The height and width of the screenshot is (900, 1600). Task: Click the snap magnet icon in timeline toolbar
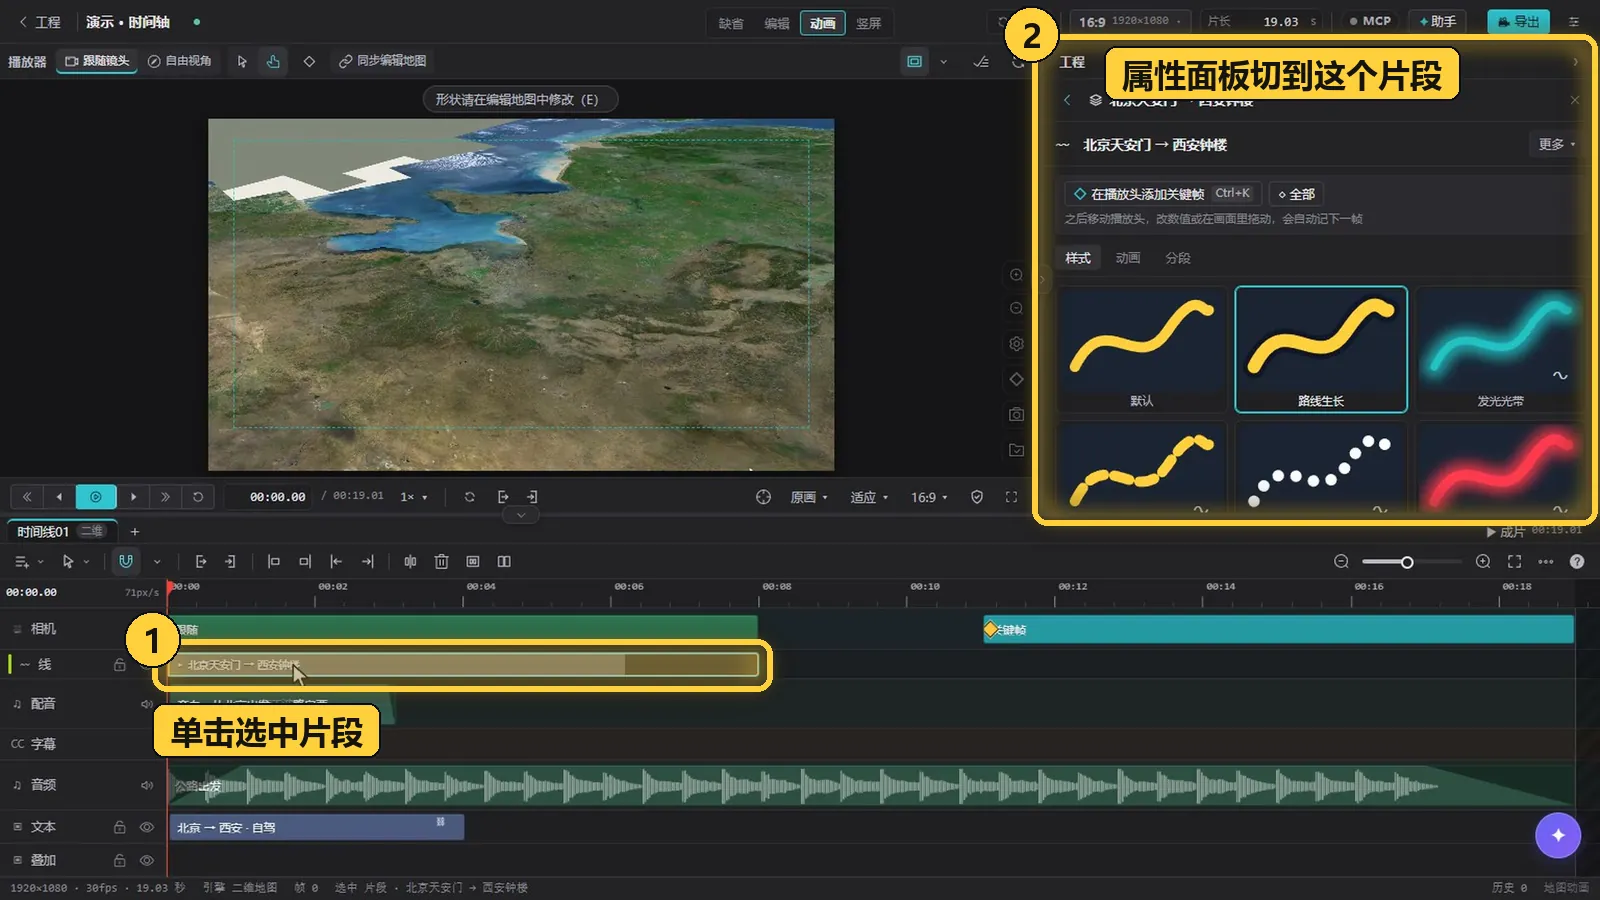pos(126,562)
